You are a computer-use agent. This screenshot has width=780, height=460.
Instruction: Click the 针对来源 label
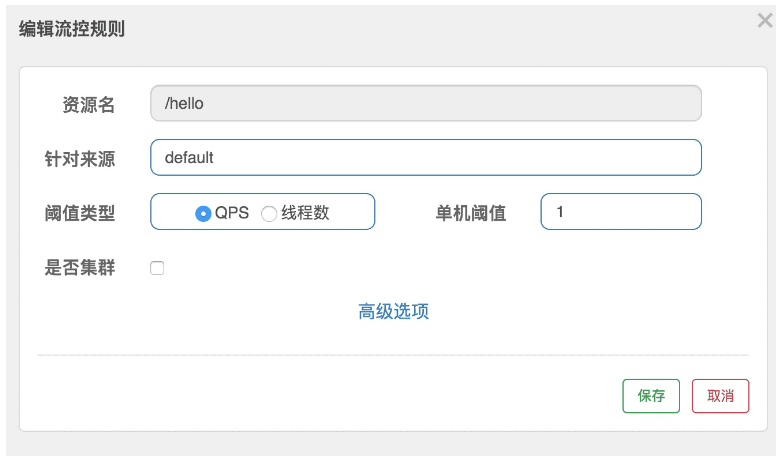(80, 159)
